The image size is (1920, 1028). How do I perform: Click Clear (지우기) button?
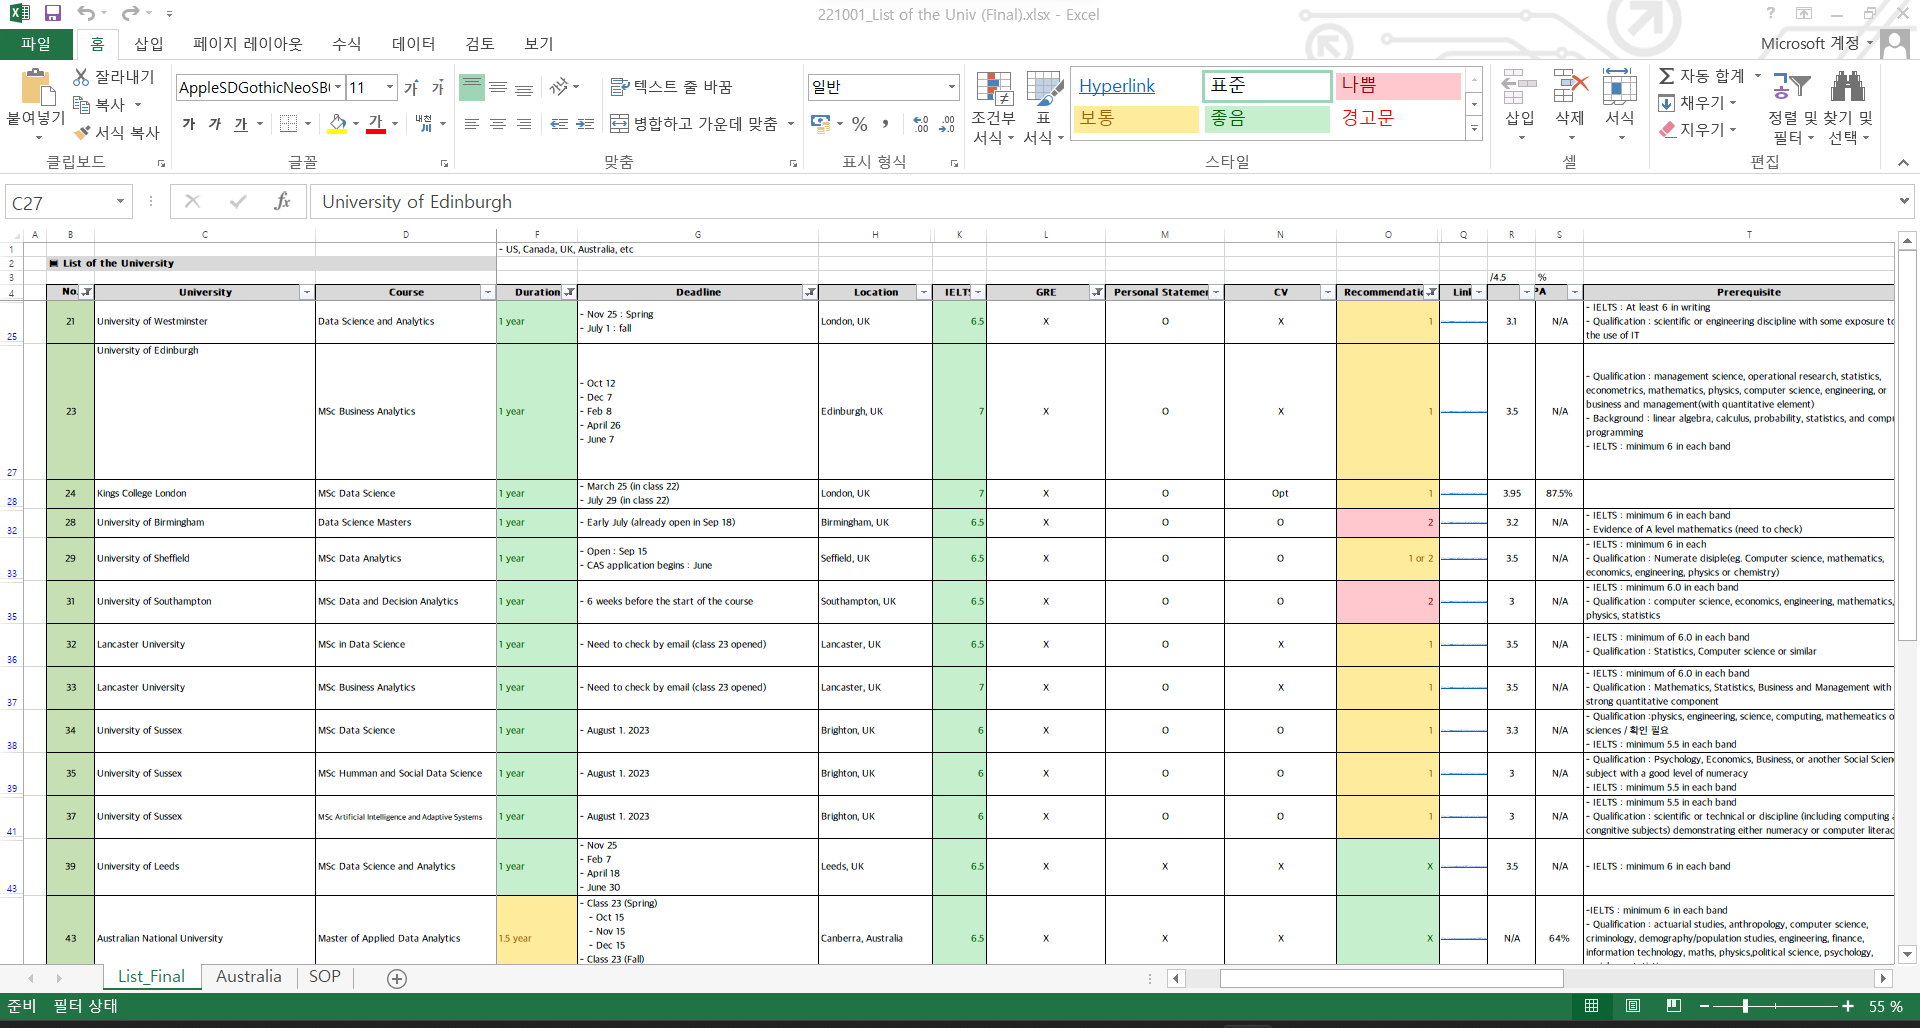pos(1691,130)
